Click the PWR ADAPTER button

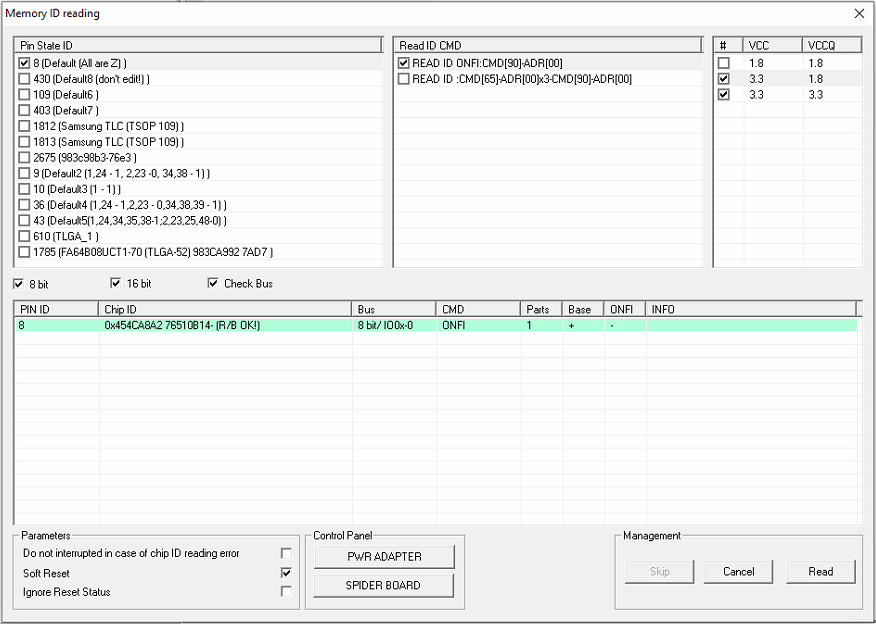click(x=384, y=556)
